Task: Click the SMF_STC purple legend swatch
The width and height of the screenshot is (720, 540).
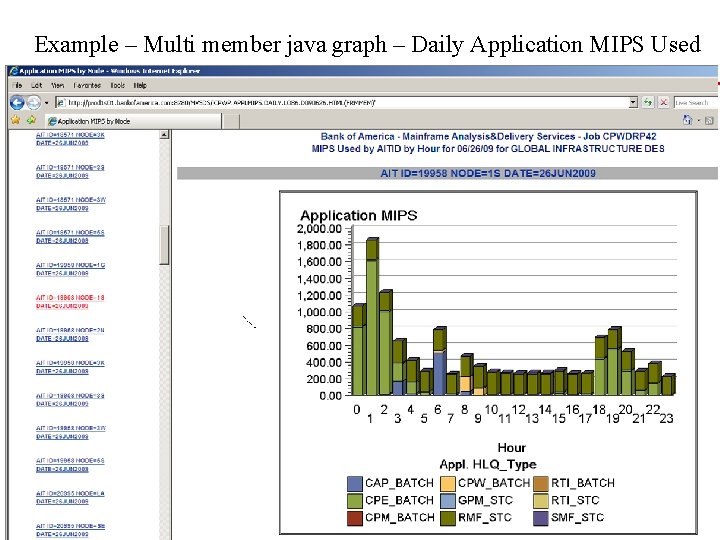Action: point(541,518)
